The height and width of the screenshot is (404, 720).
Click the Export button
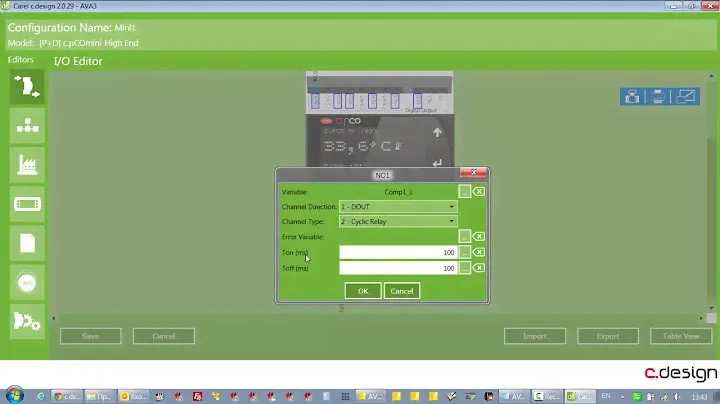point(607,336)
